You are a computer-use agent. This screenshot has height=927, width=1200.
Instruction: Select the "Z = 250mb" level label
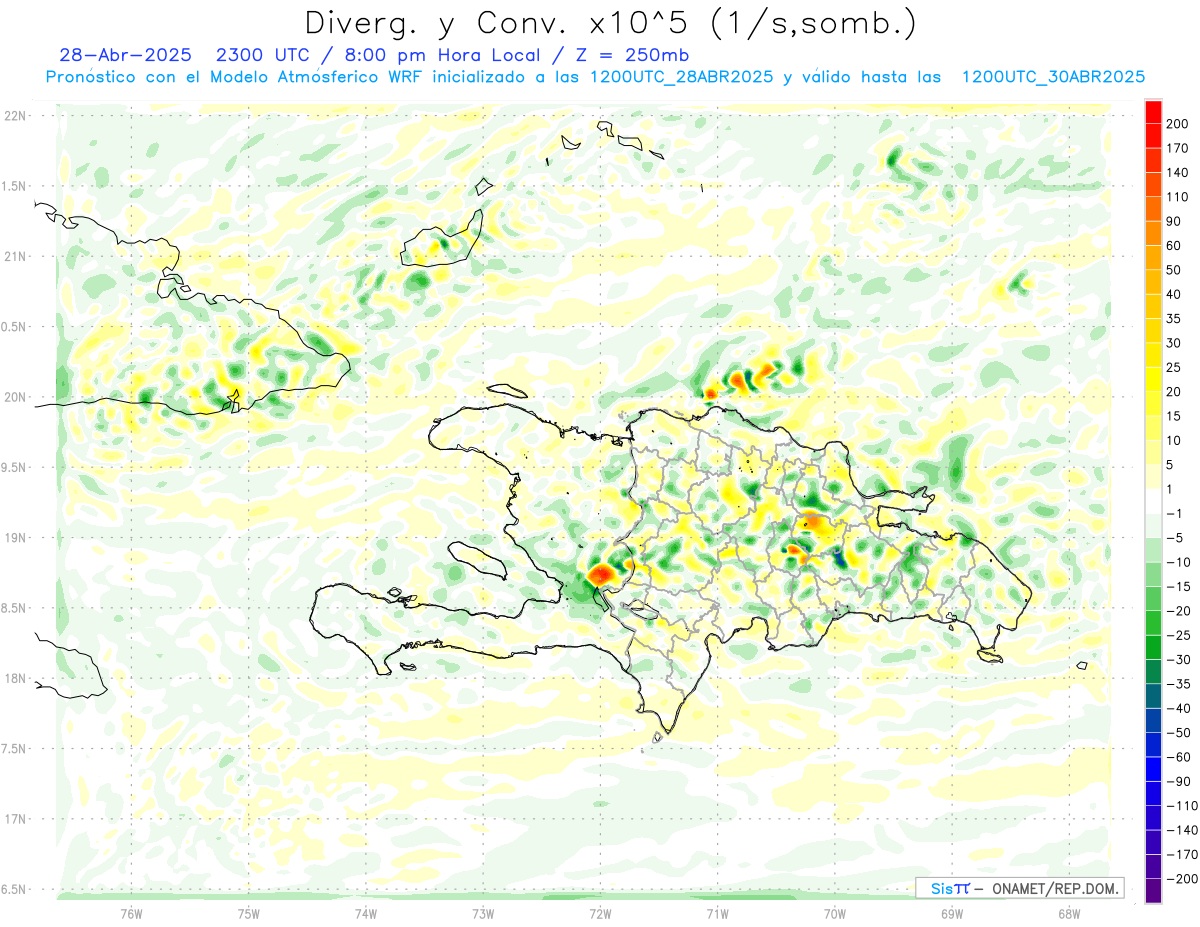tap(632, 55)
